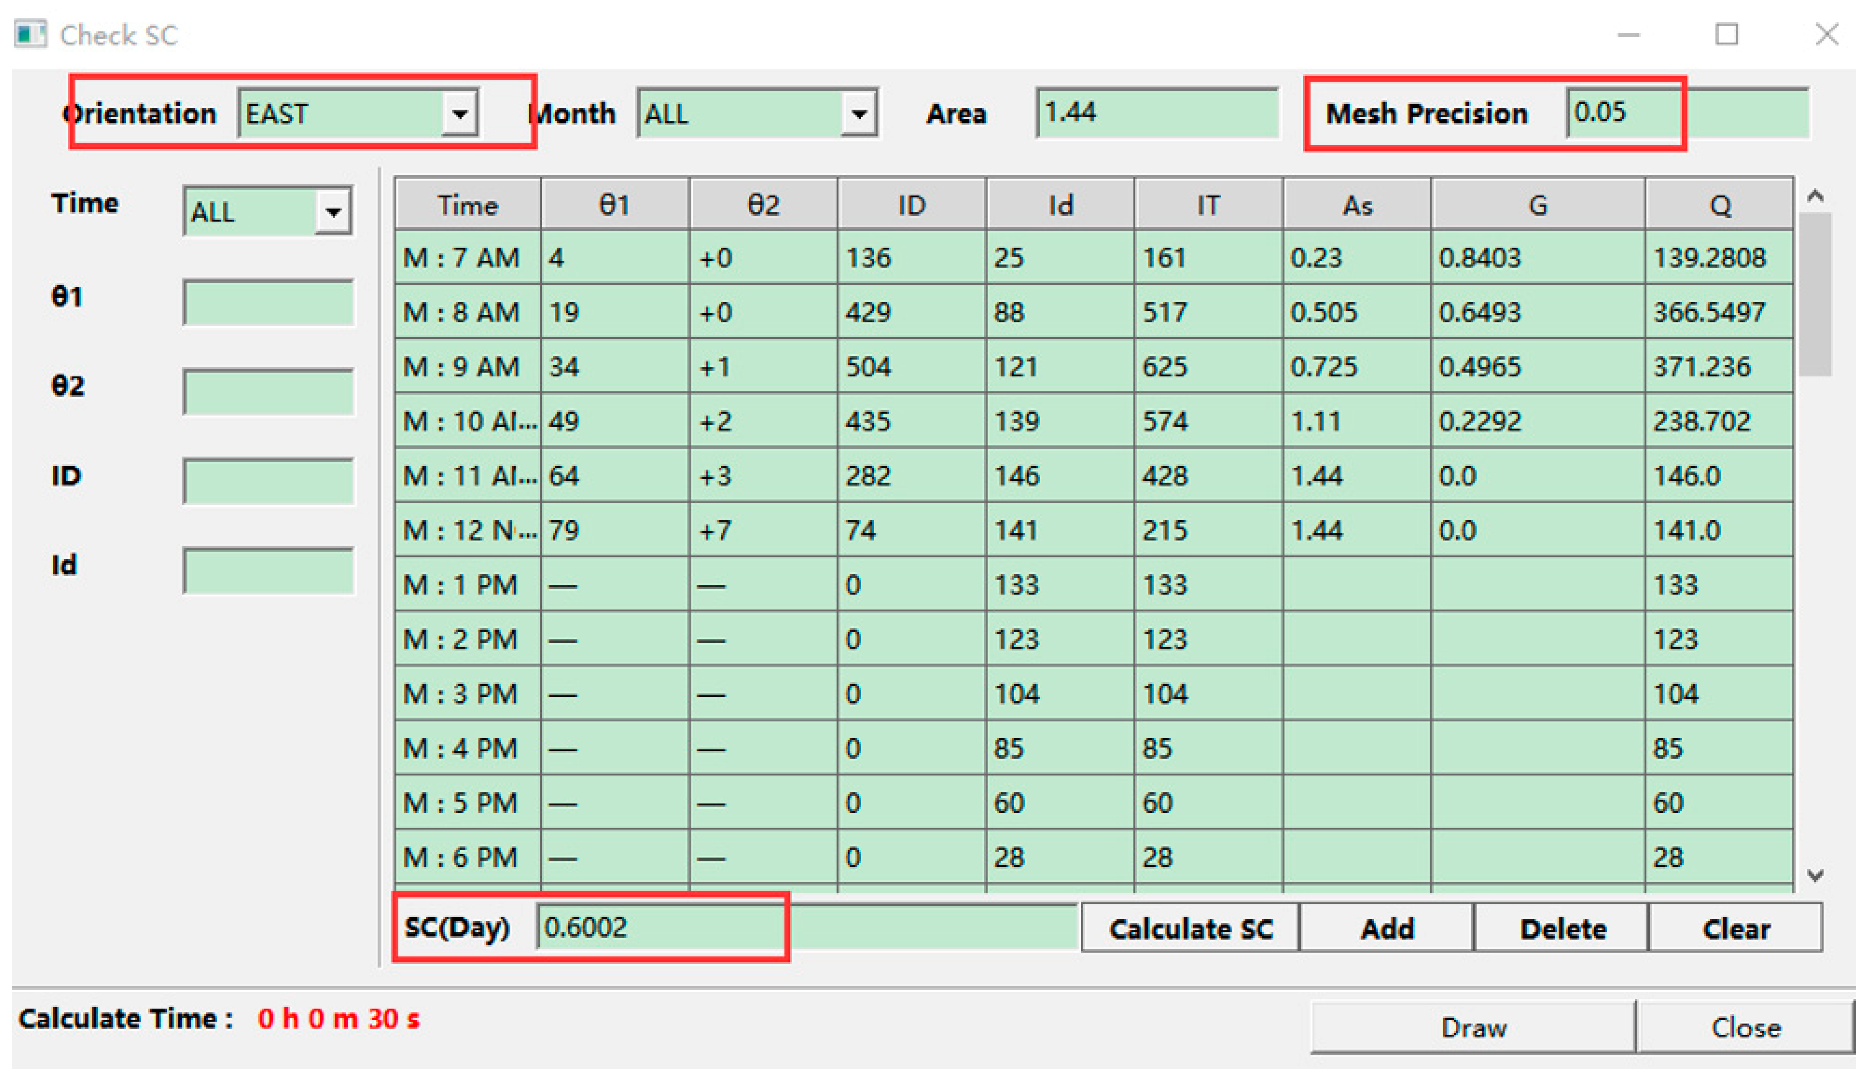Click the Check SC app icon in title bar
Image resolution: width=1870 pixels, height=1082 pixels.
30,35
